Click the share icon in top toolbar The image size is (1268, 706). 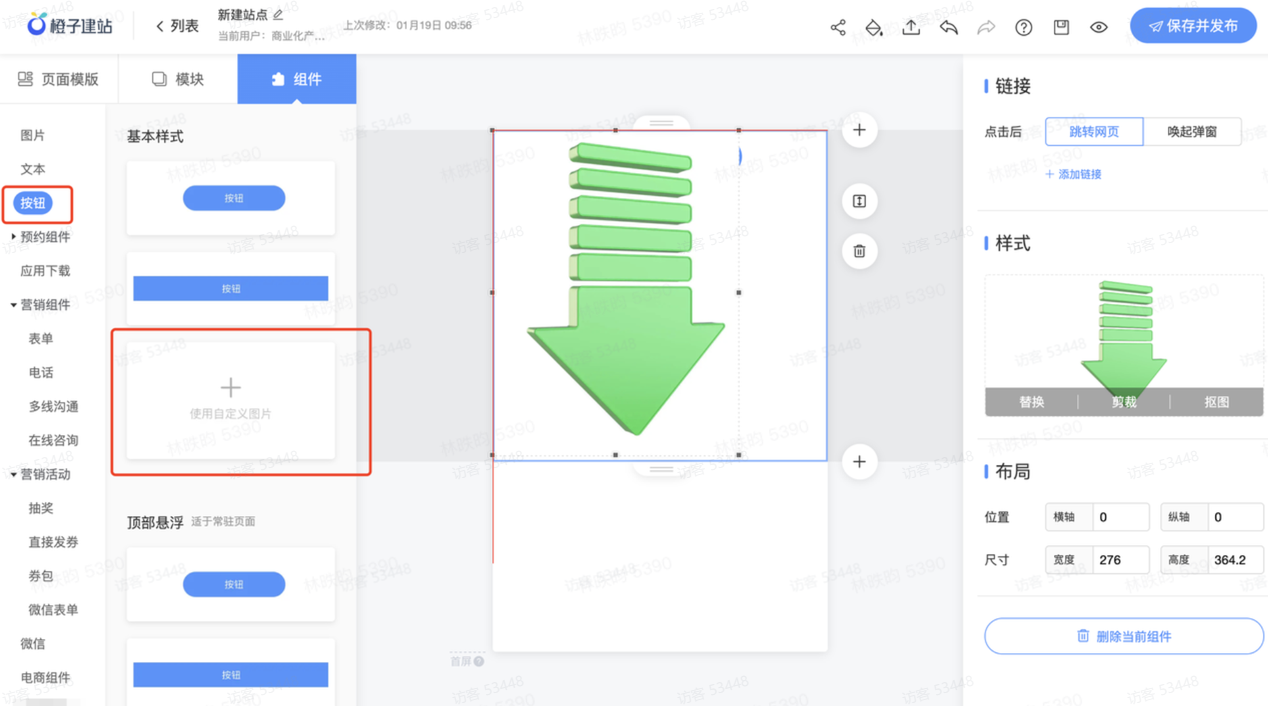tap(838, 27)
